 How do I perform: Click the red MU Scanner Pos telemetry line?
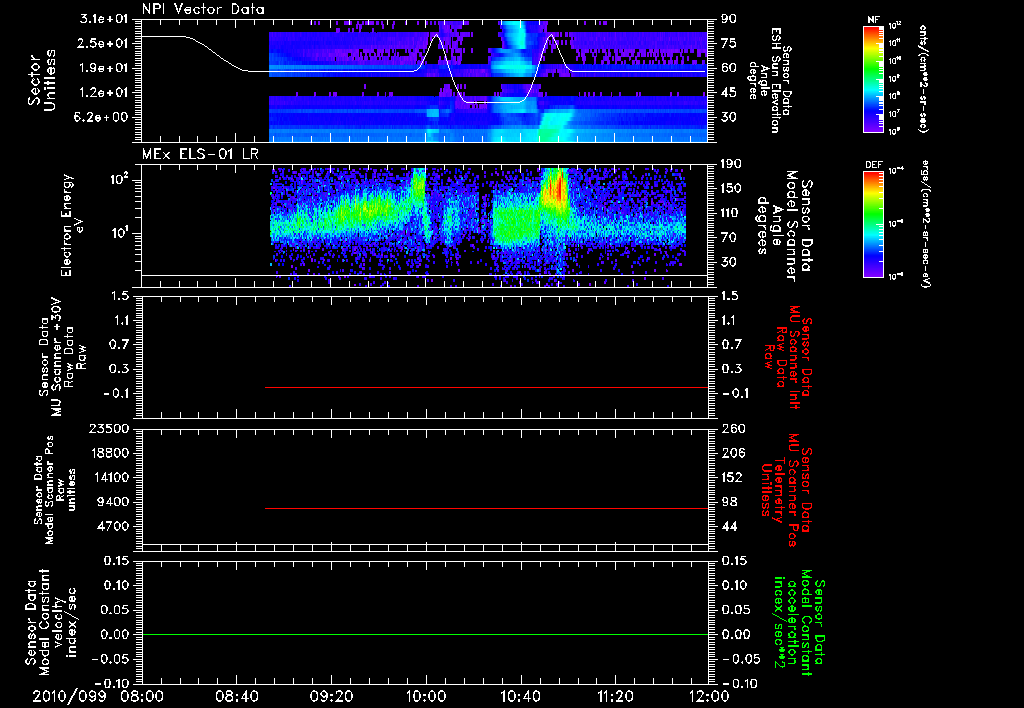point(487,508)
